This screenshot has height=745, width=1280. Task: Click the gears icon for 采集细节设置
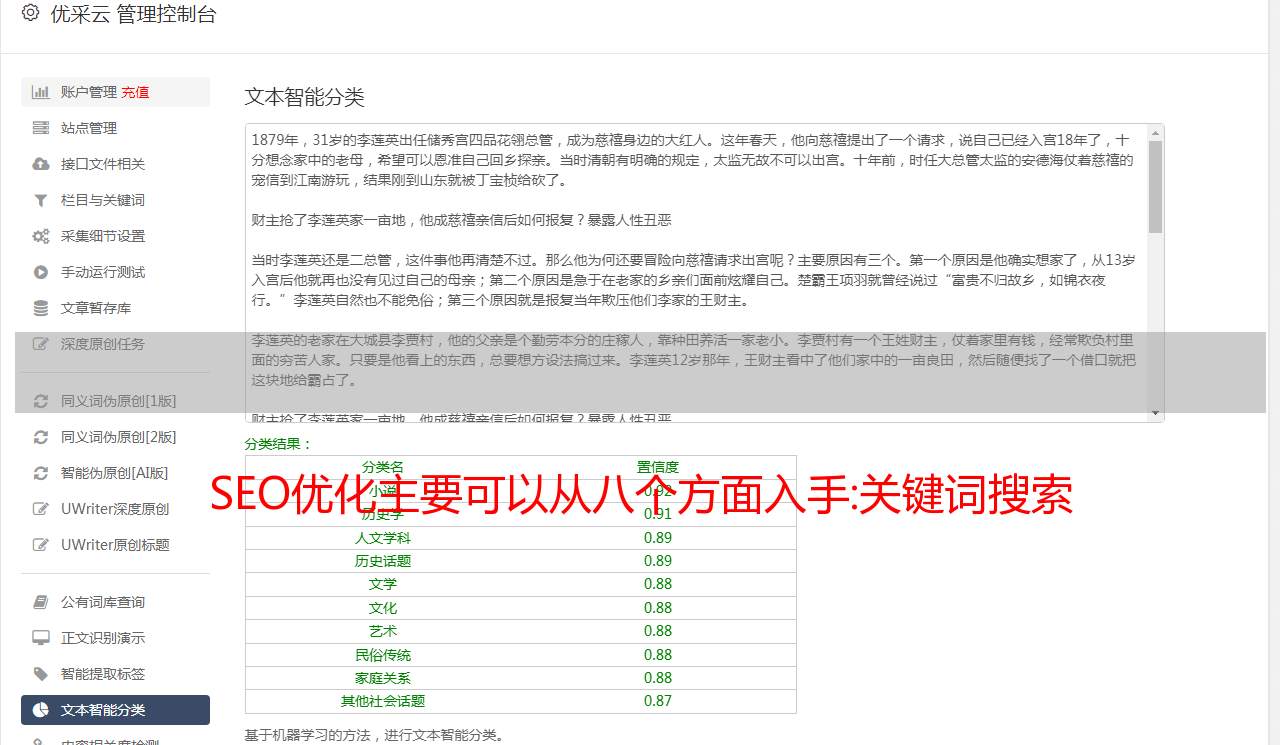(41, 236)
